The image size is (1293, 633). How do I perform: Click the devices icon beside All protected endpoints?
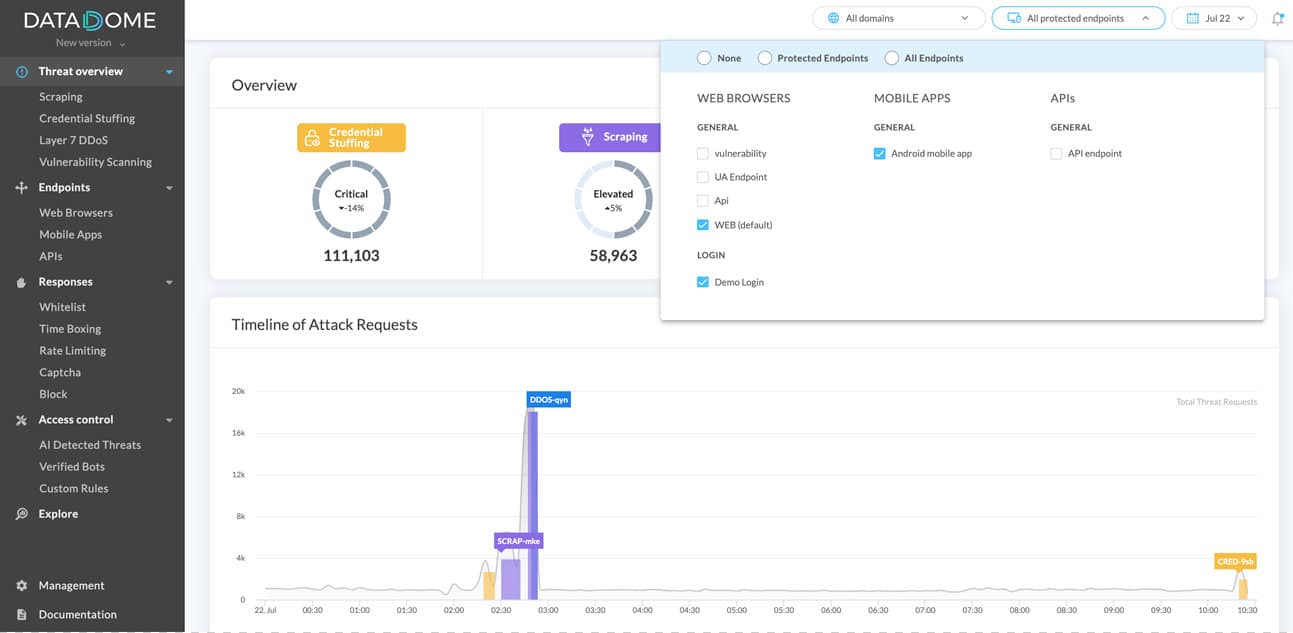click(x=1014, y=18)
